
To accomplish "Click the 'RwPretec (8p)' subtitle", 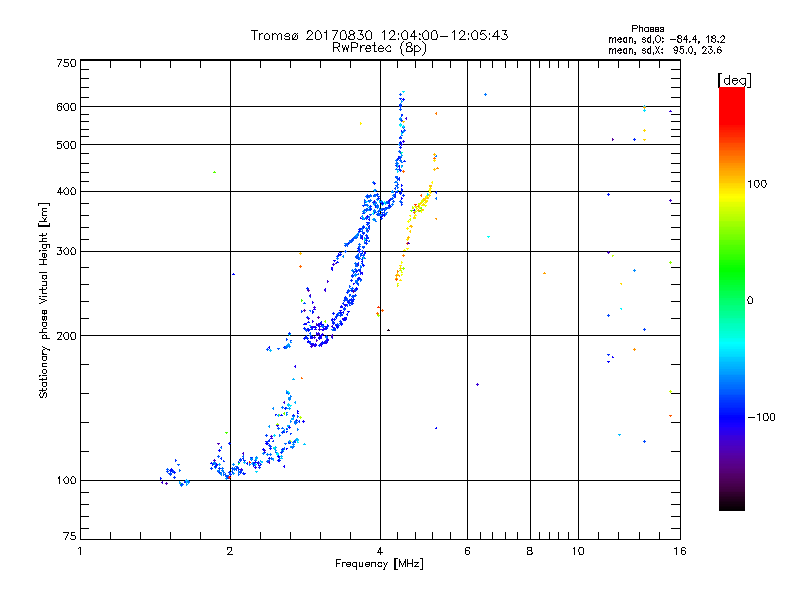I will [x=379, y=48].
